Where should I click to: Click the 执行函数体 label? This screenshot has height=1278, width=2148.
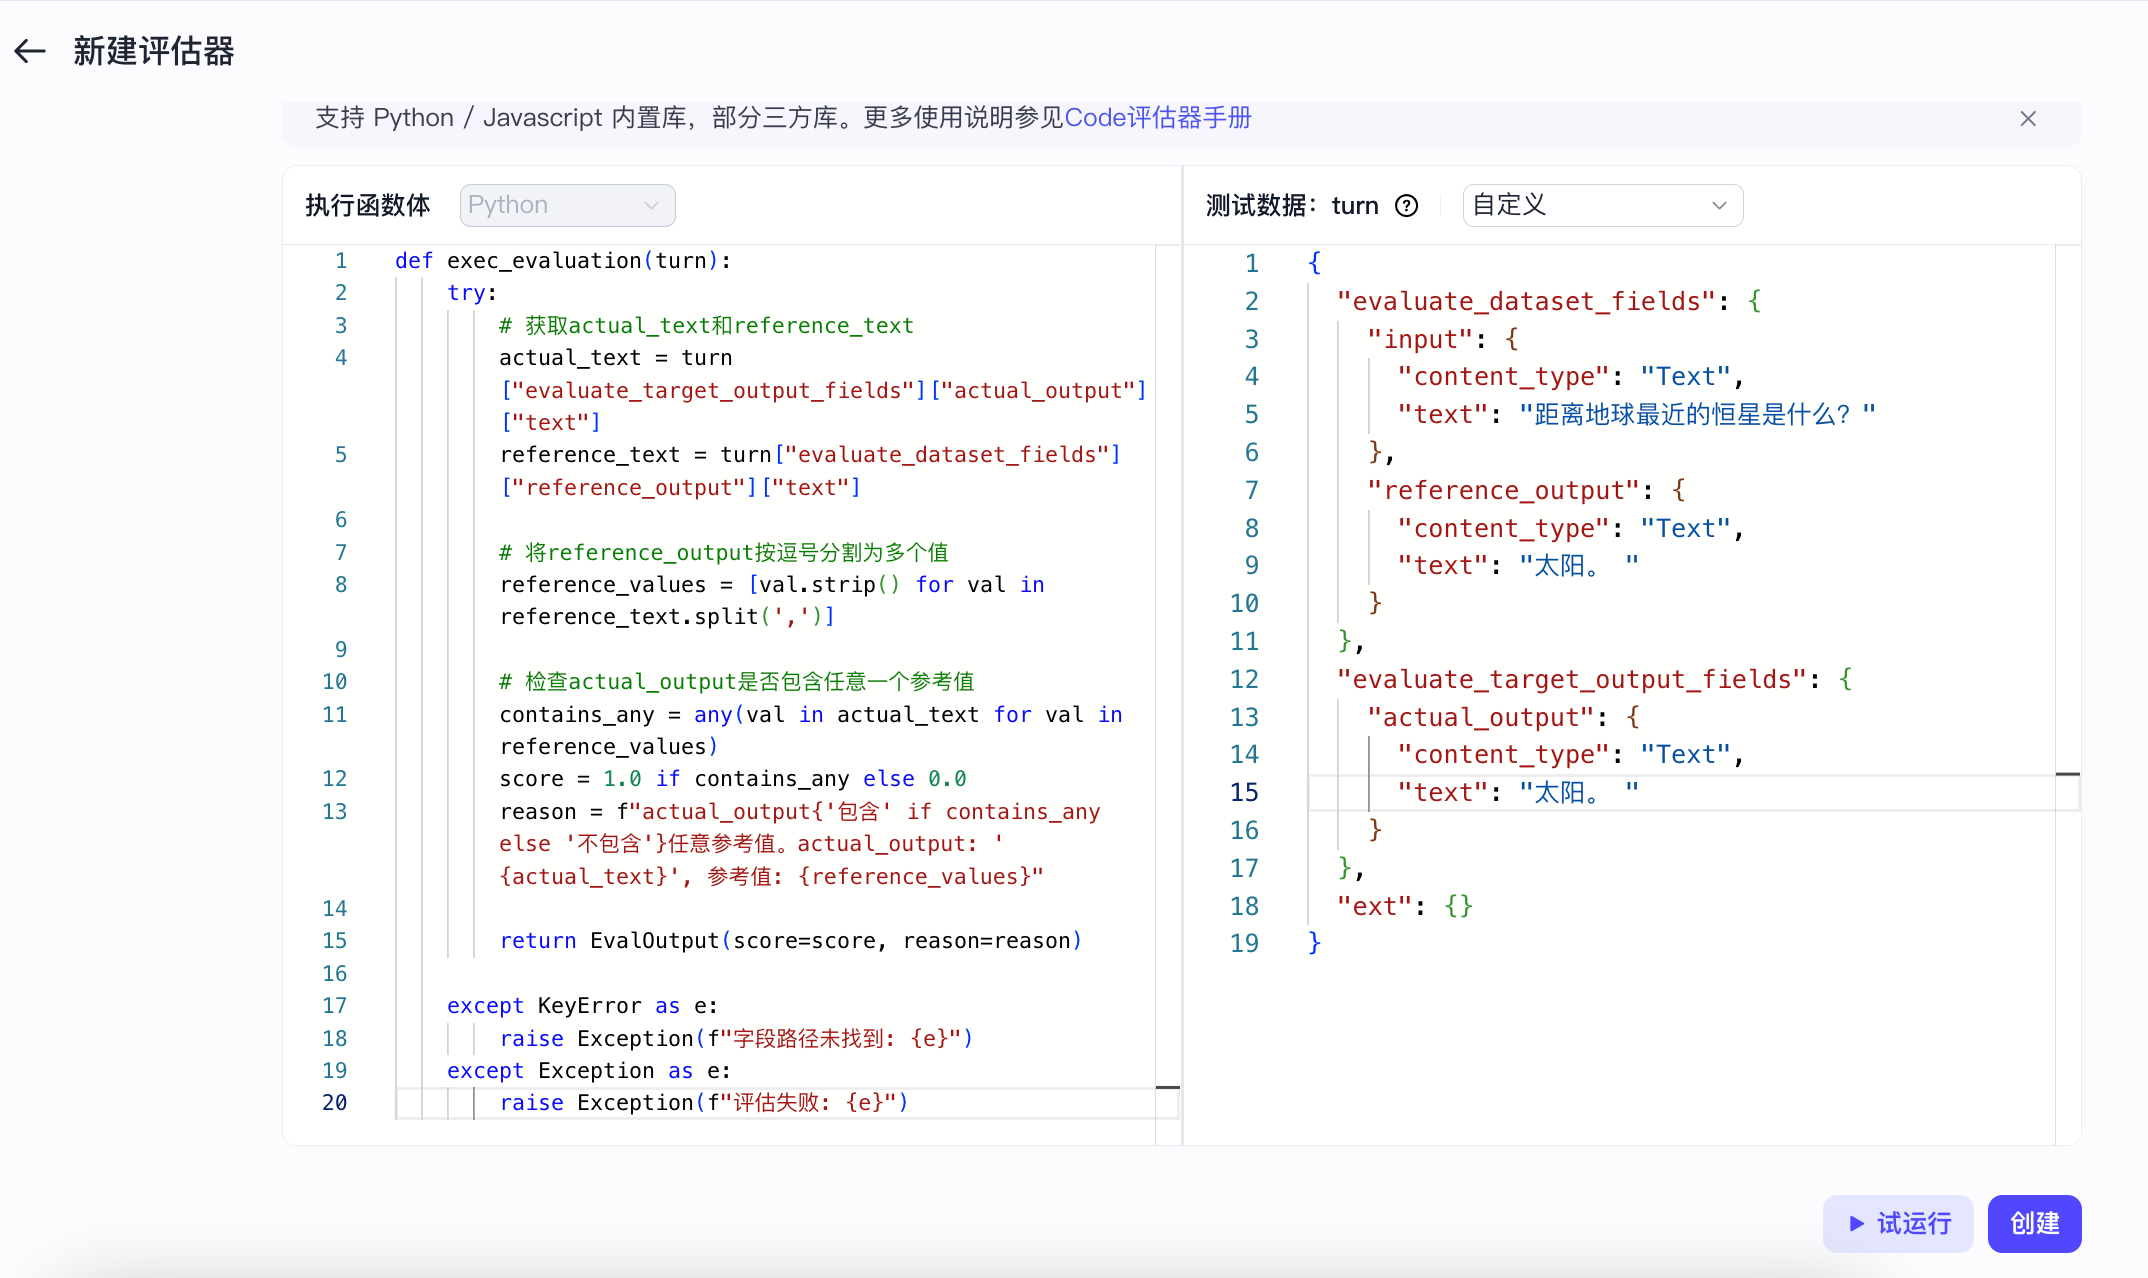point(368,205)
